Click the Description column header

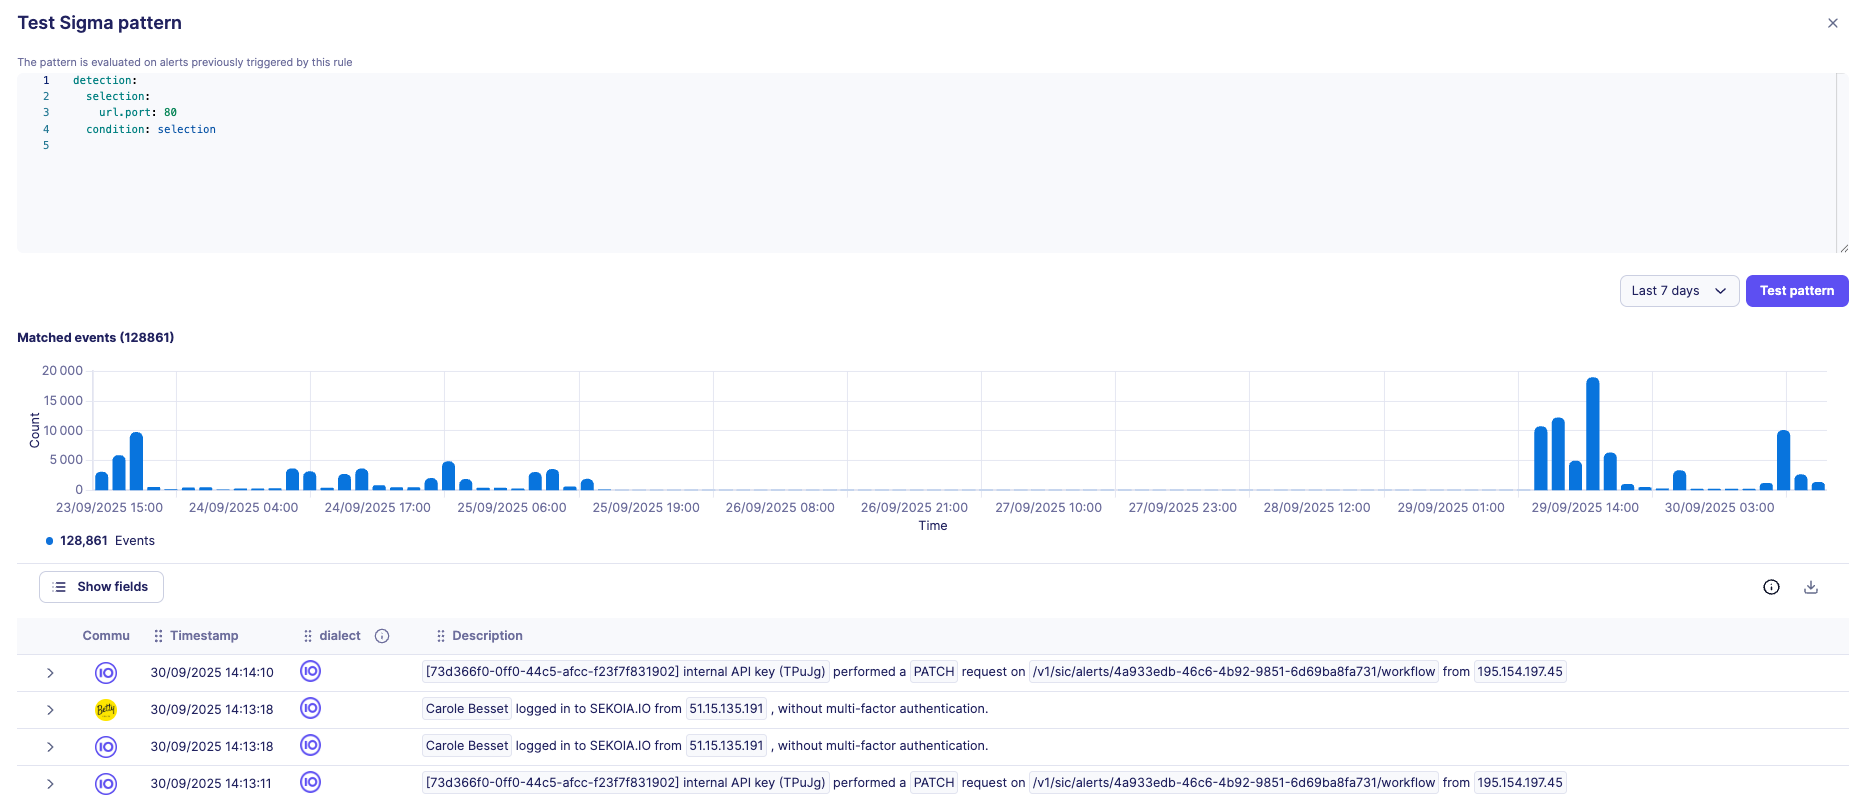point(487,636)
